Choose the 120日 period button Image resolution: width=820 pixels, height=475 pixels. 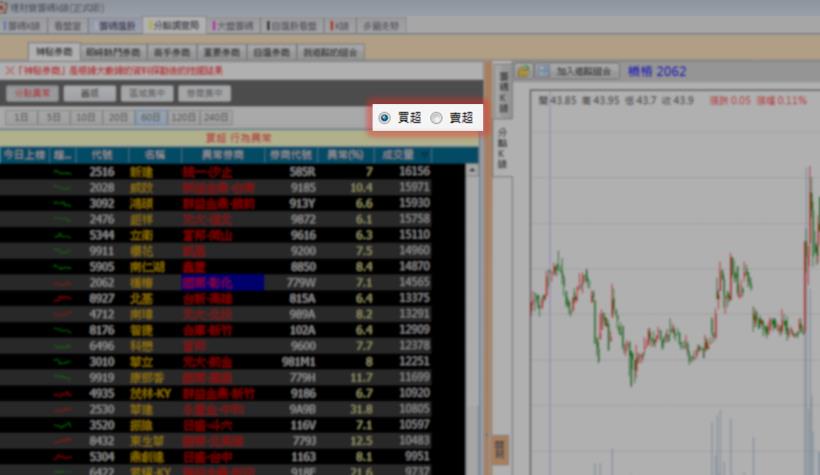pyautogui.click(x=183, y=117)
